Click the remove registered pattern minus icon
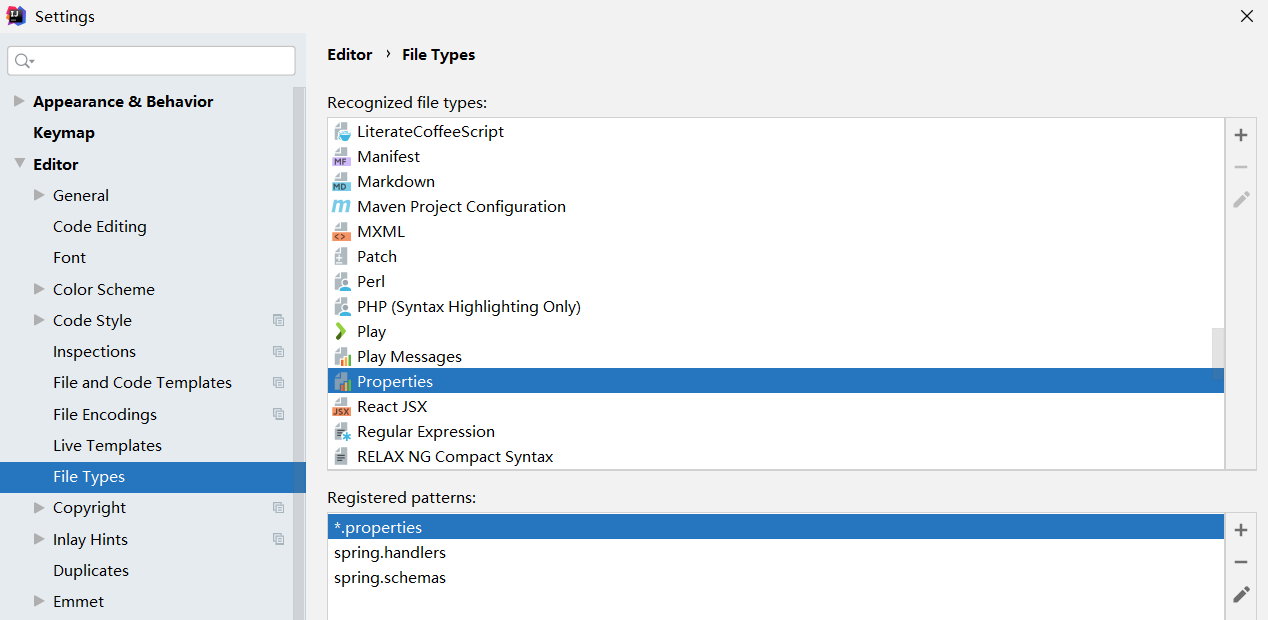The height and width of the screenshot is (620, 1268). (x=1241, y=562)
